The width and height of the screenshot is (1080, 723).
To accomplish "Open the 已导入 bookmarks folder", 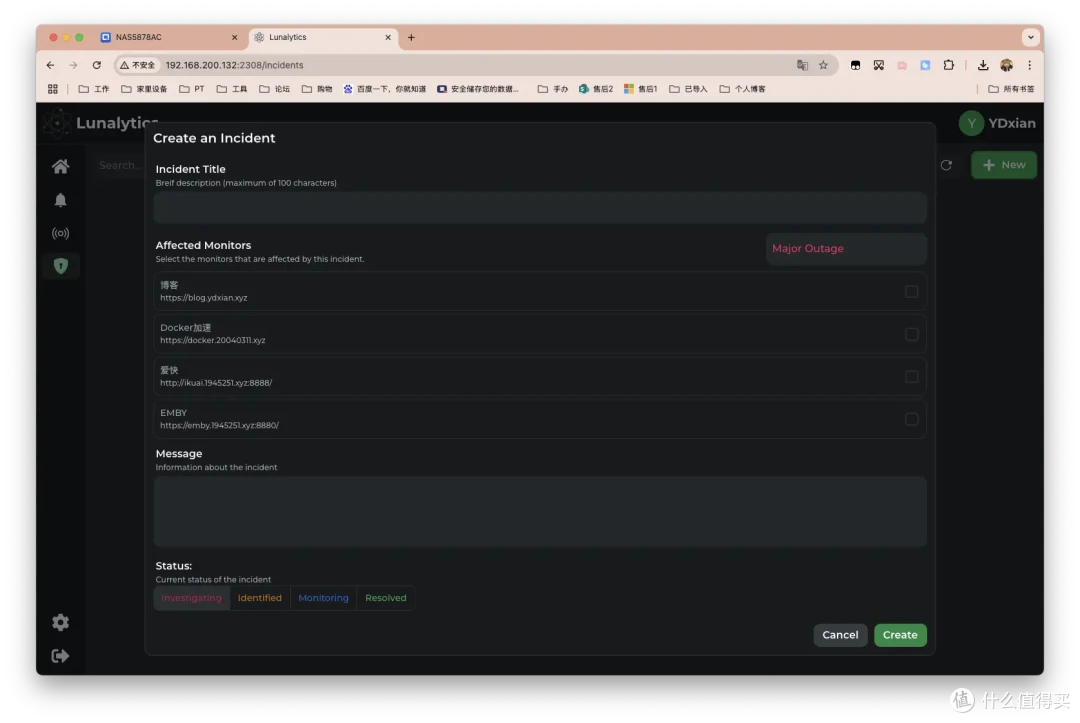I will [688, 89].
